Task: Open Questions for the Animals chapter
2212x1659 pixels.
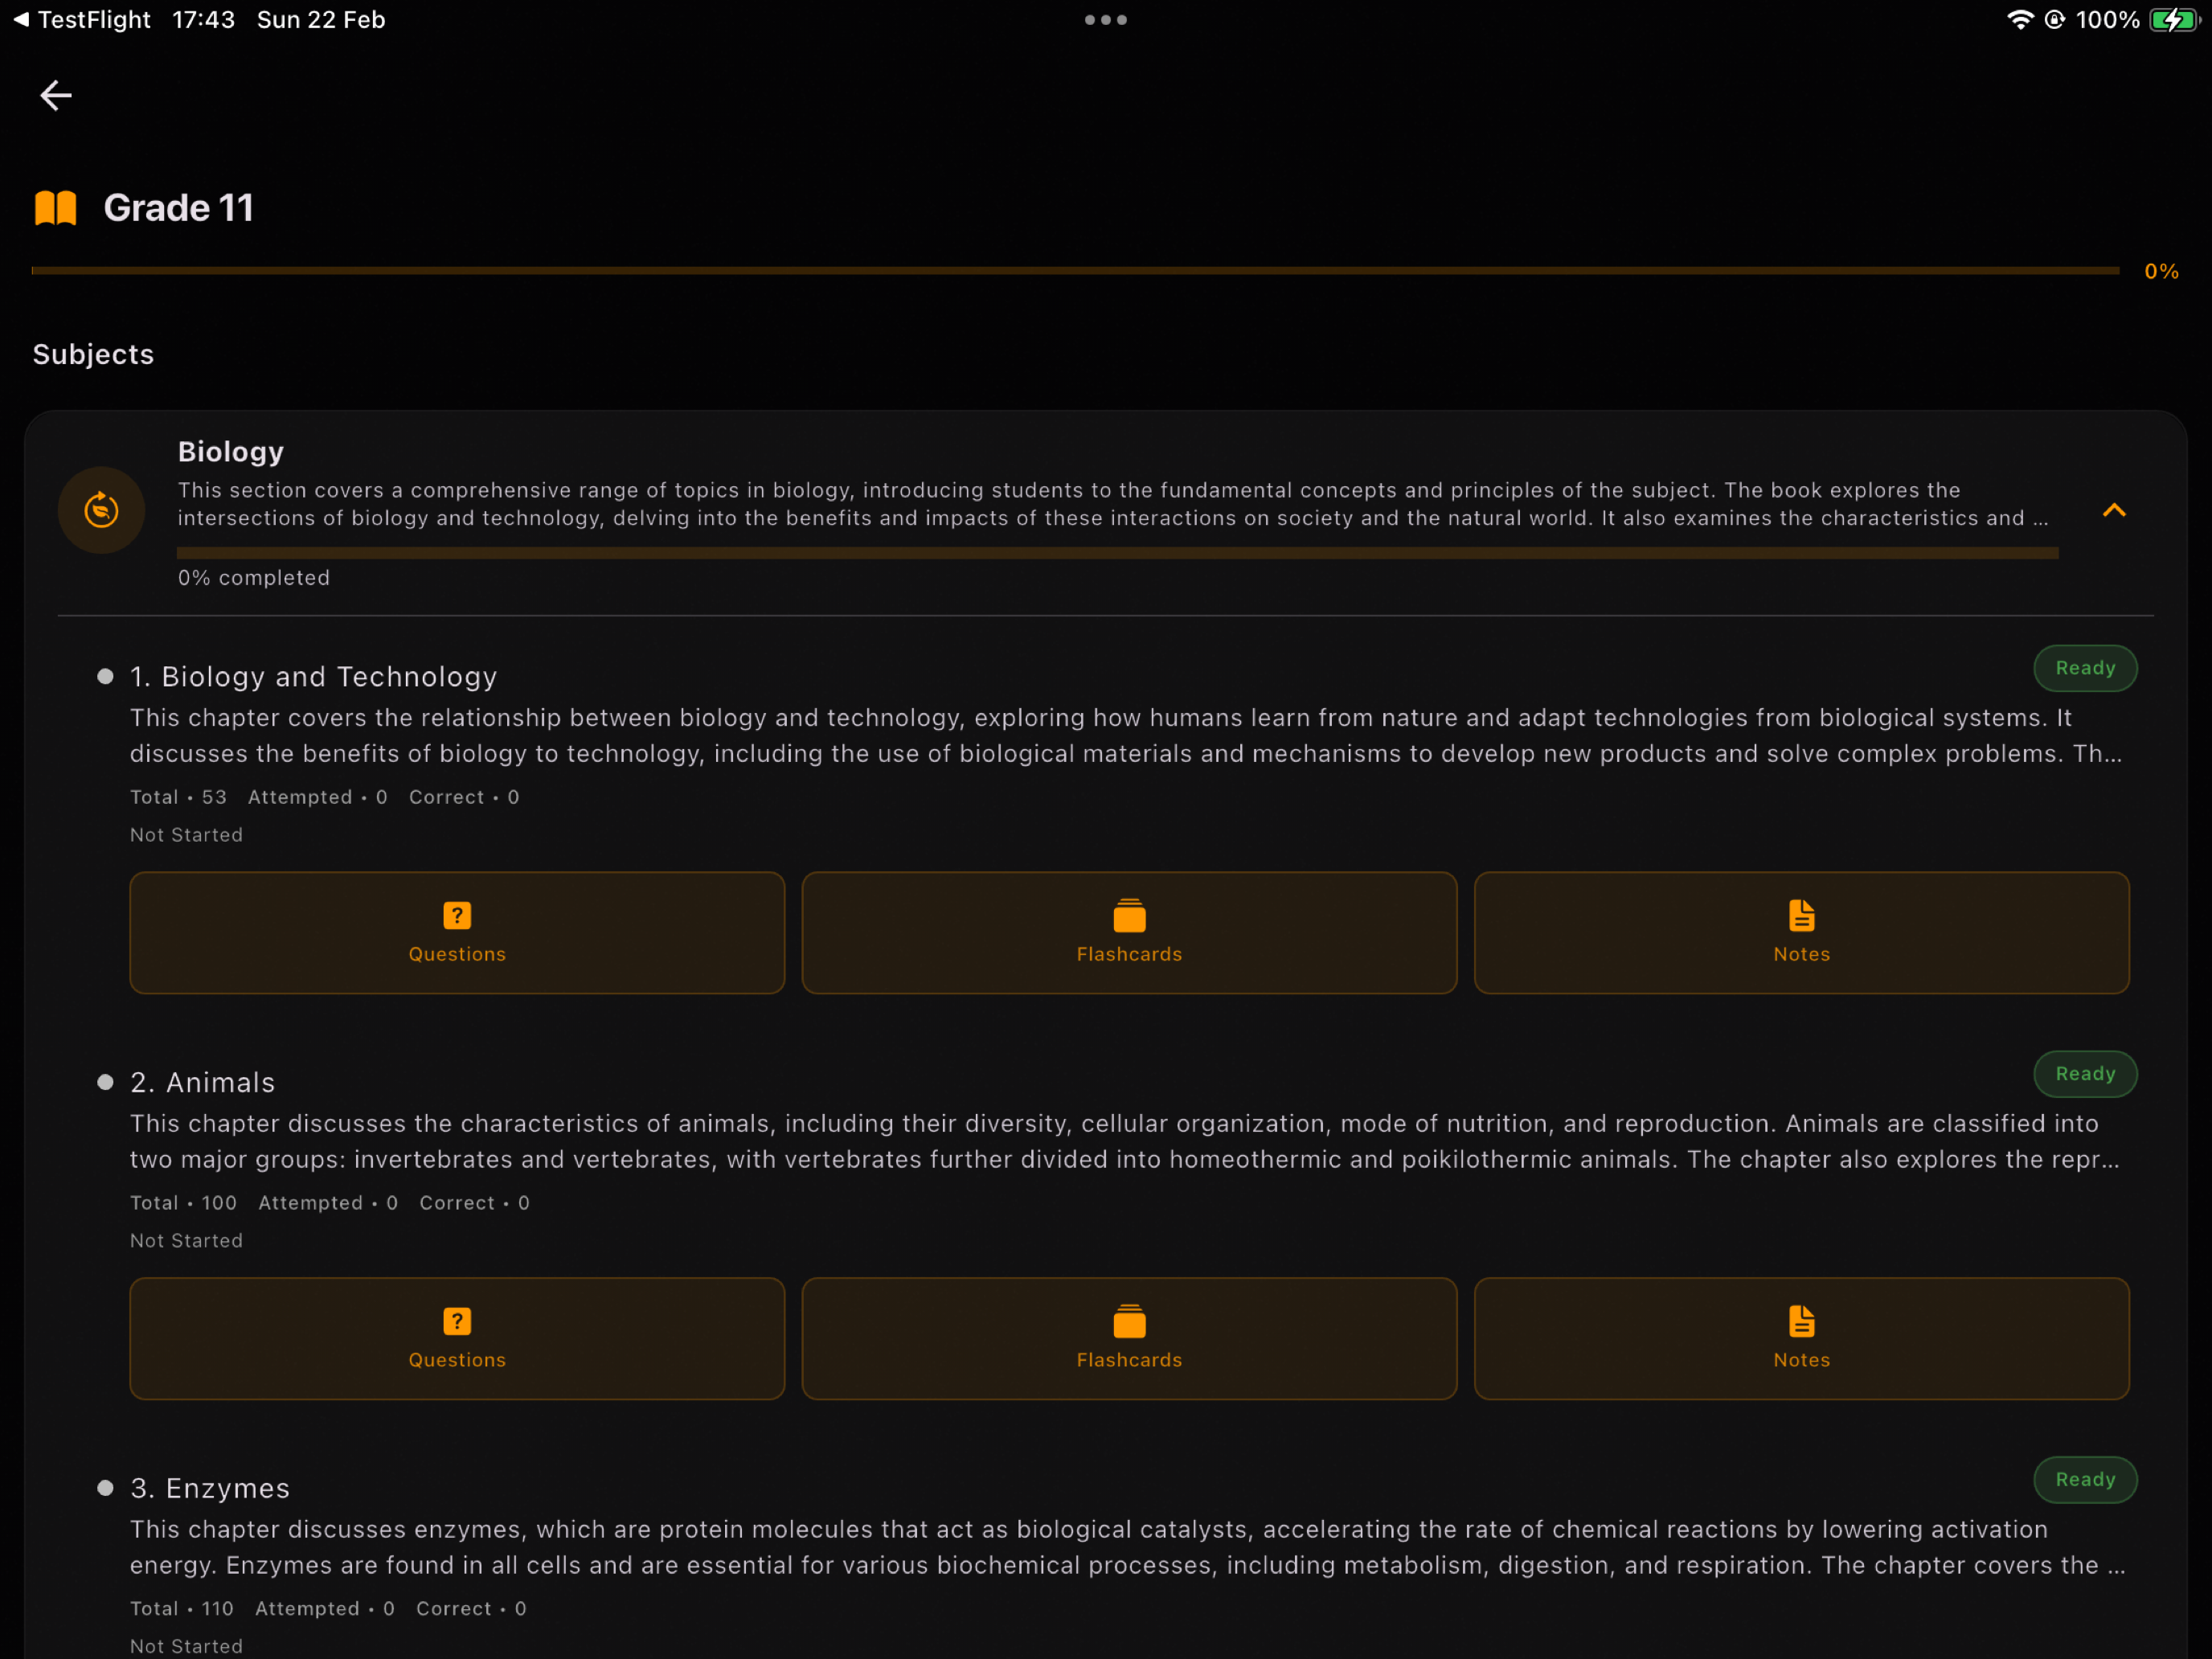Action: tap(457, 1338)
